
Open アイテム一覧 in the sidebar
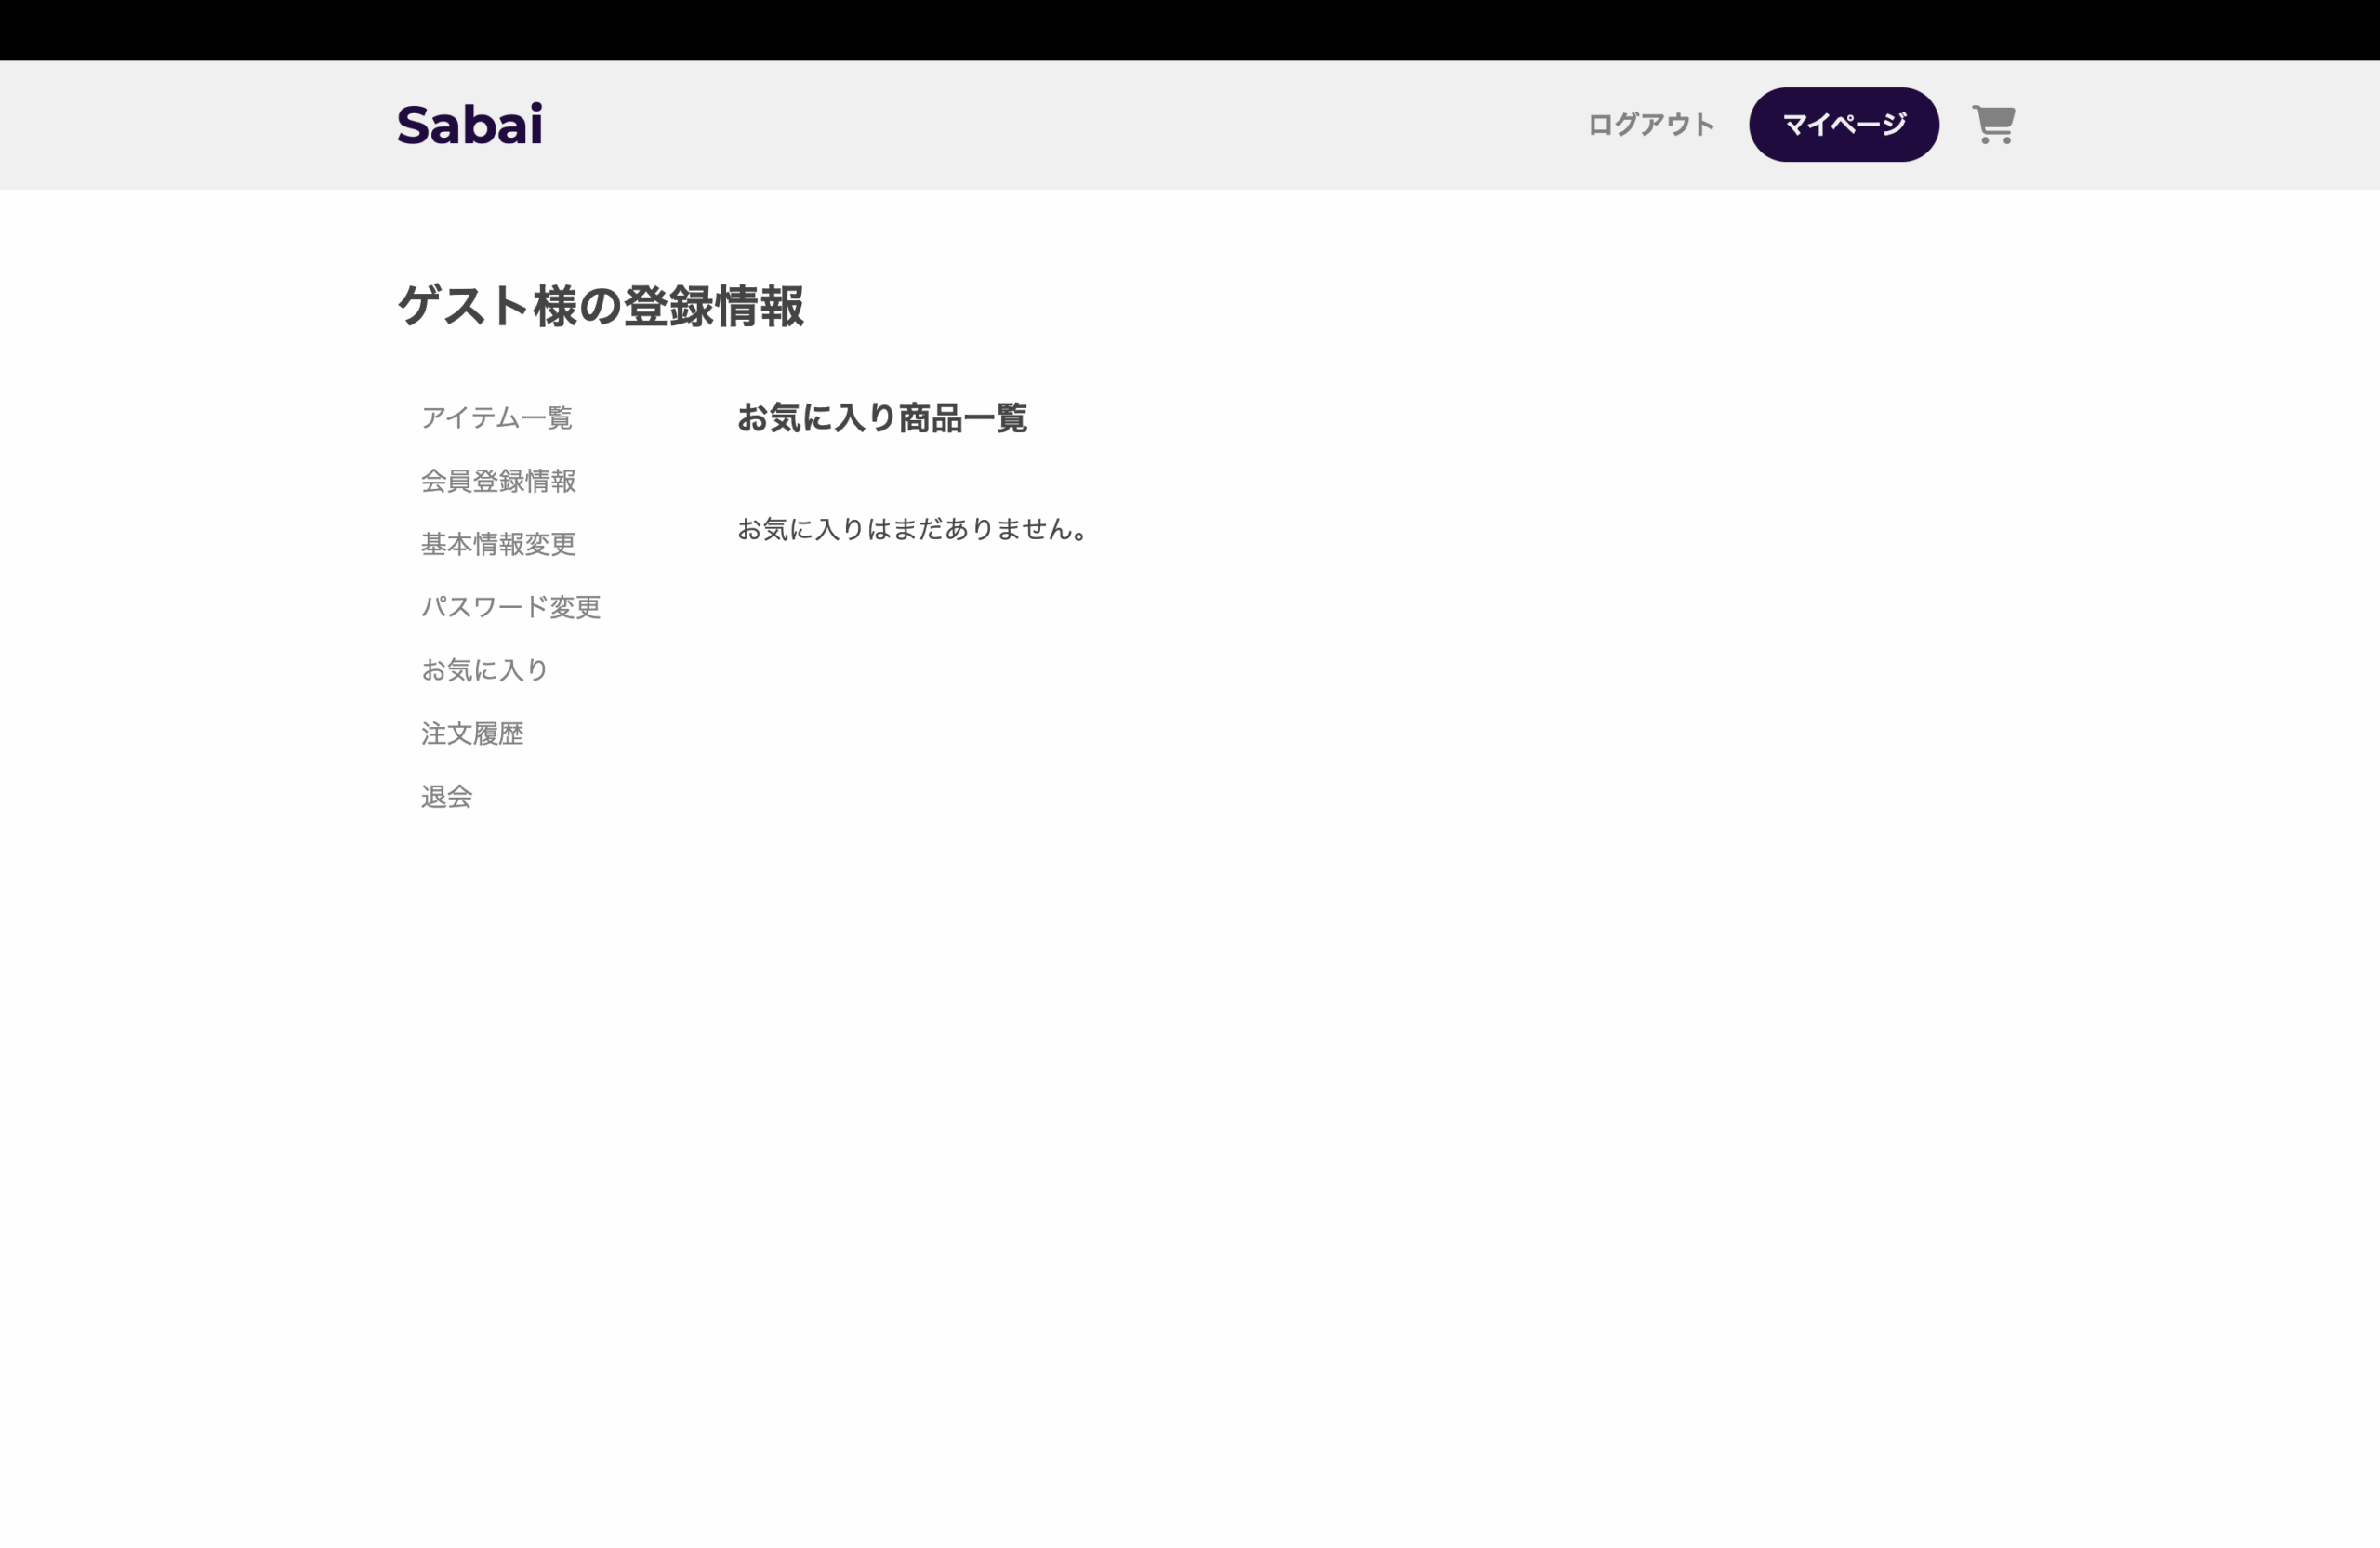point(496,417)
